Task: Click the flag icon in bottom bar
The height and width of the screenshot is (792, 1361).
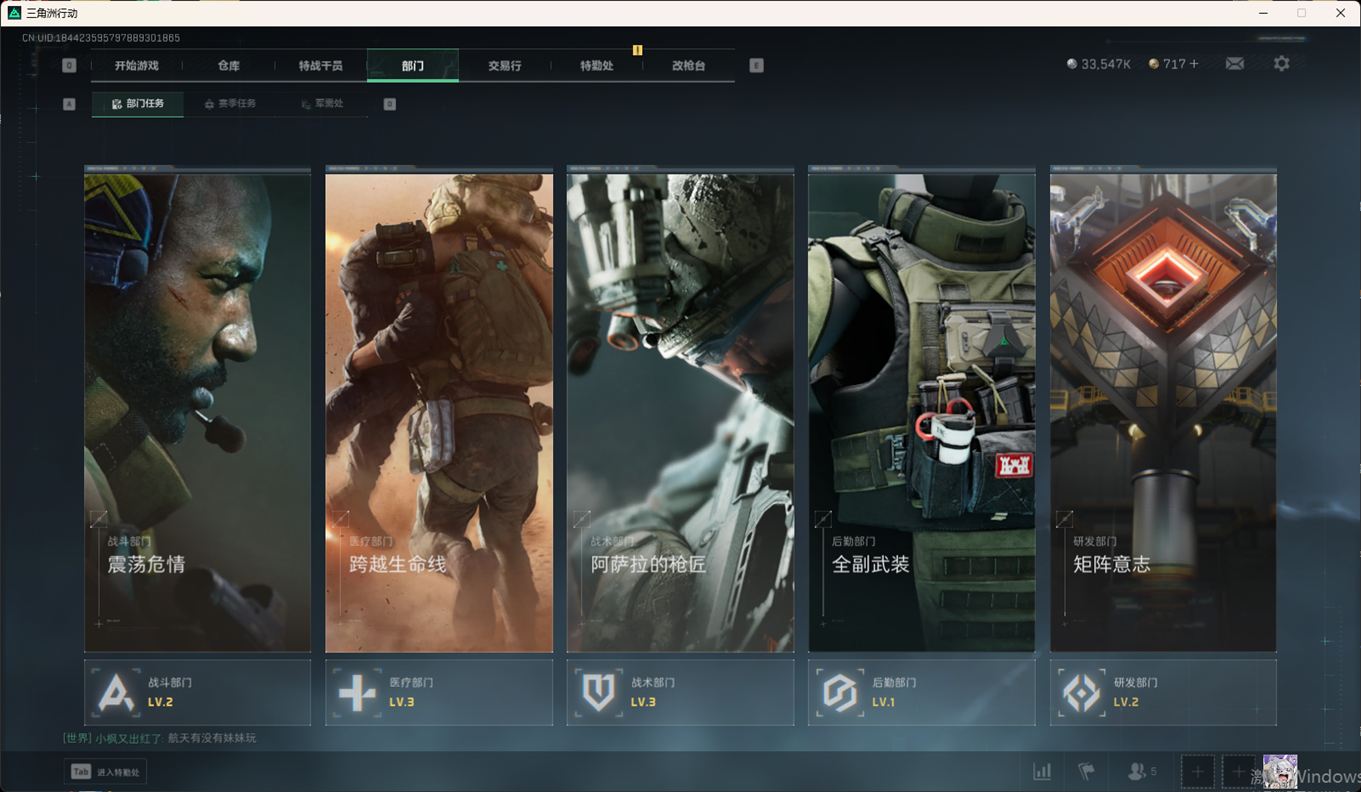Action: [x=1086, y=771]
